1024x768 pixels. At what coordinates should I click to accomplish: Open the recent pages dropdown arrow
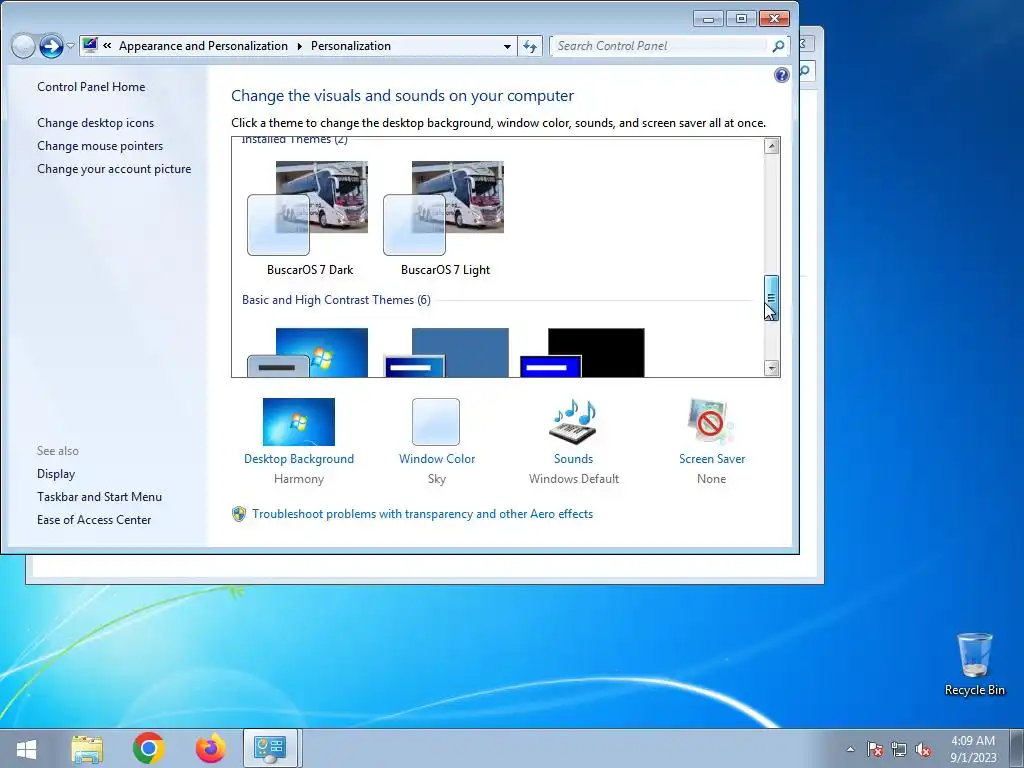[x=70, y=46]
